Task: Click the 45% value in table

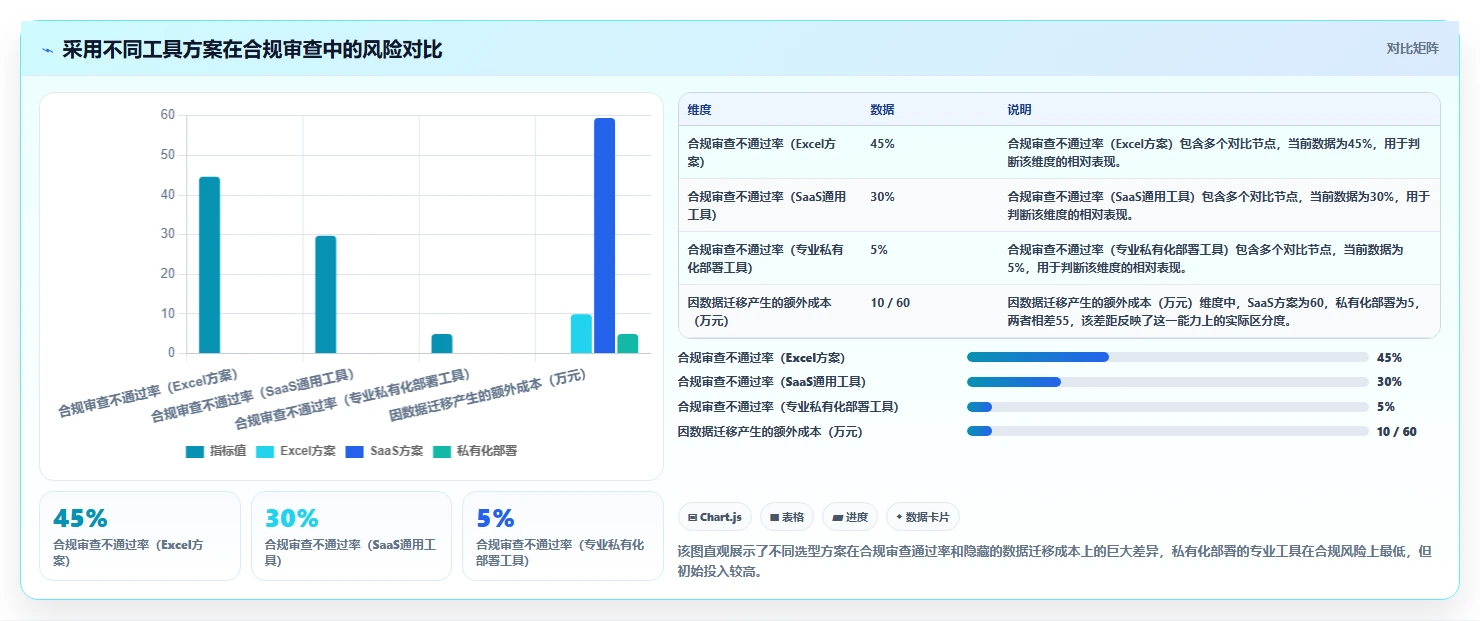Action: click(x=882, y=143)
